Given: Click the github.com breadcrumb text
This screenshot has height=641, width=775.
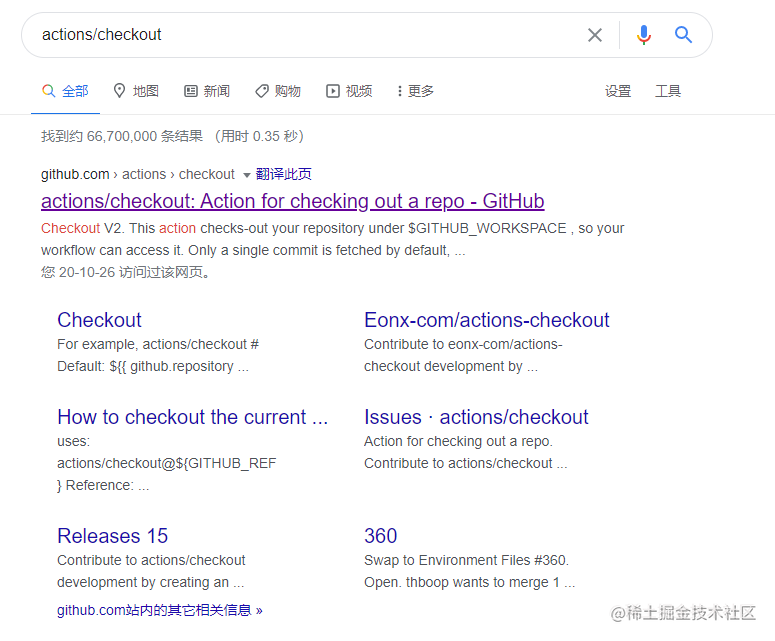Looking at the screenshot, I should pos(75,174).
